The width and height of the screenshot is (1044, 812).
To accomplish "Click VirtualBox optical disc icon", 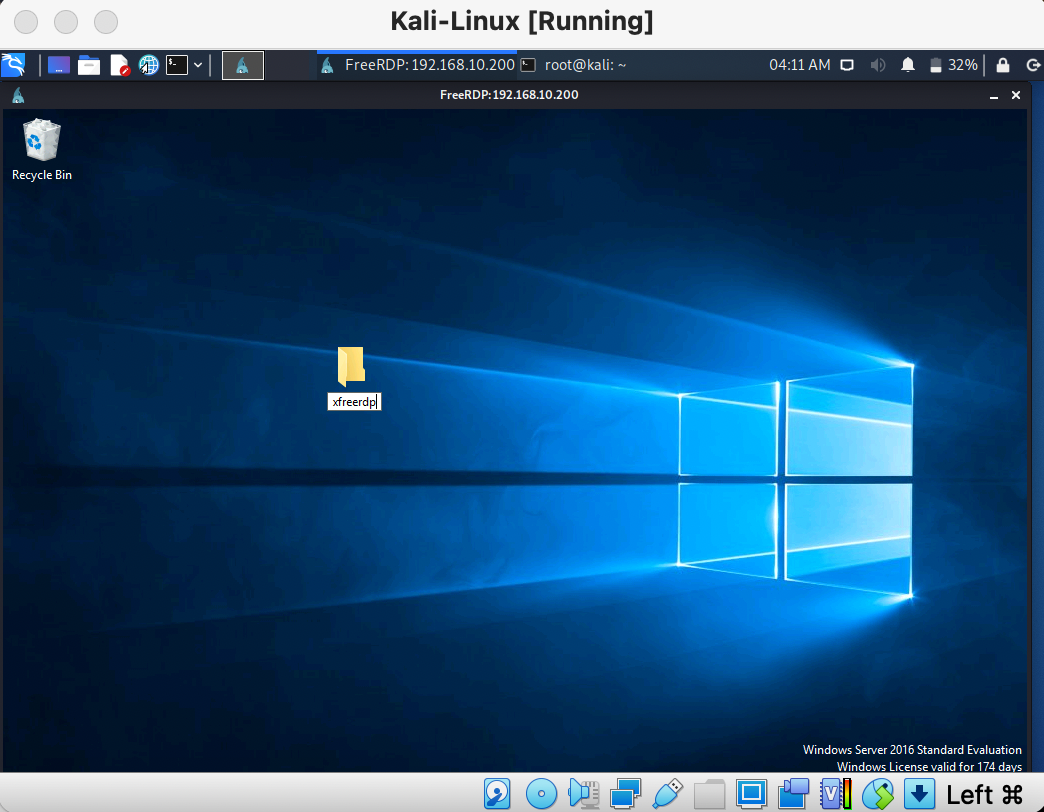I will point(541,793).
